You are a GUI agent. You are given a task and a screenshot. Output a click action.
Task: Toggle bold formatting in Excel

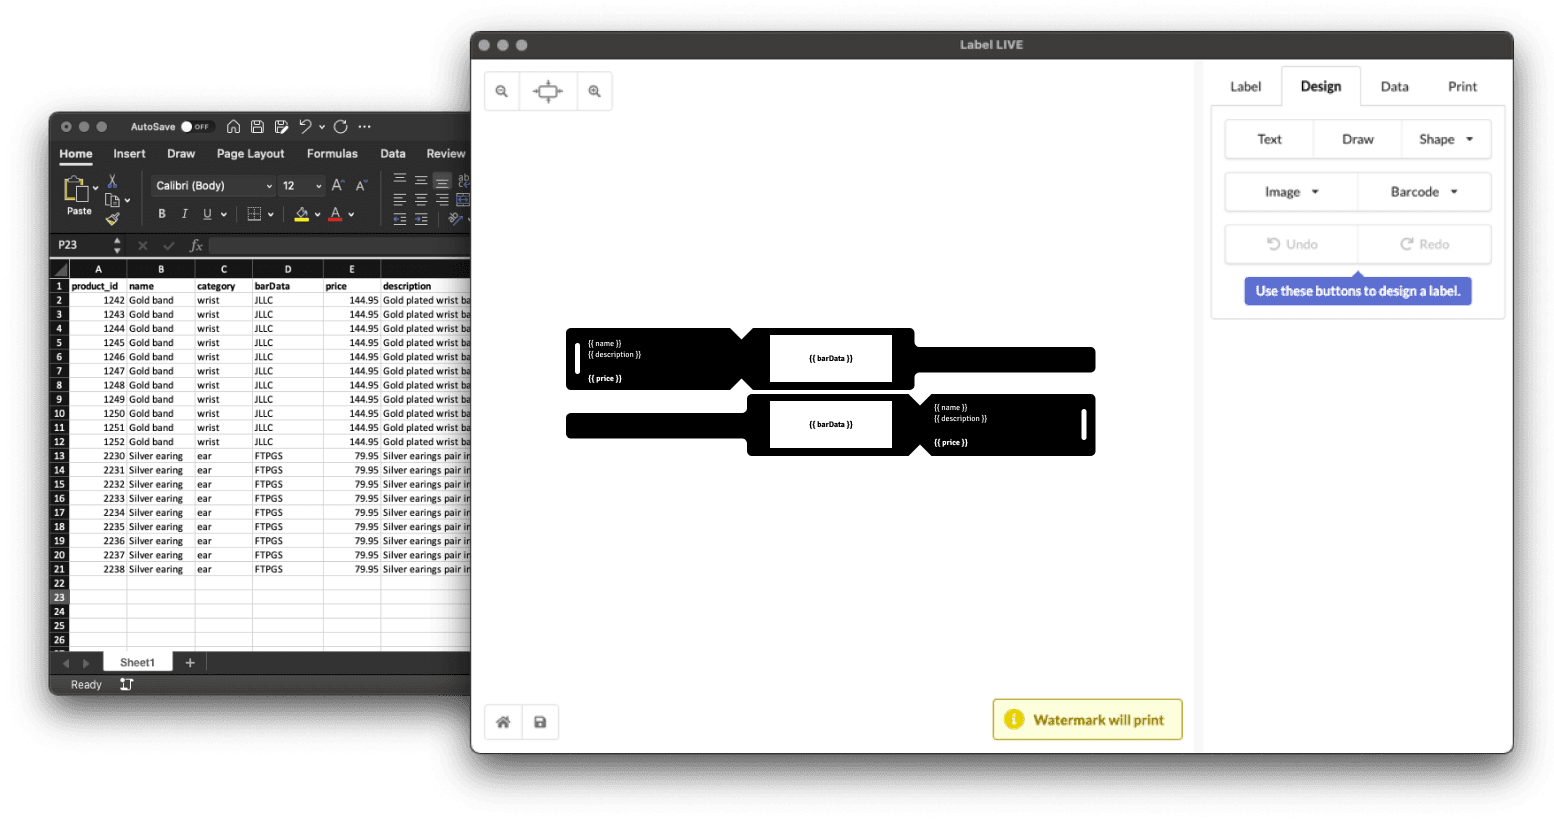pyautogui.click(x=162, y=214)
